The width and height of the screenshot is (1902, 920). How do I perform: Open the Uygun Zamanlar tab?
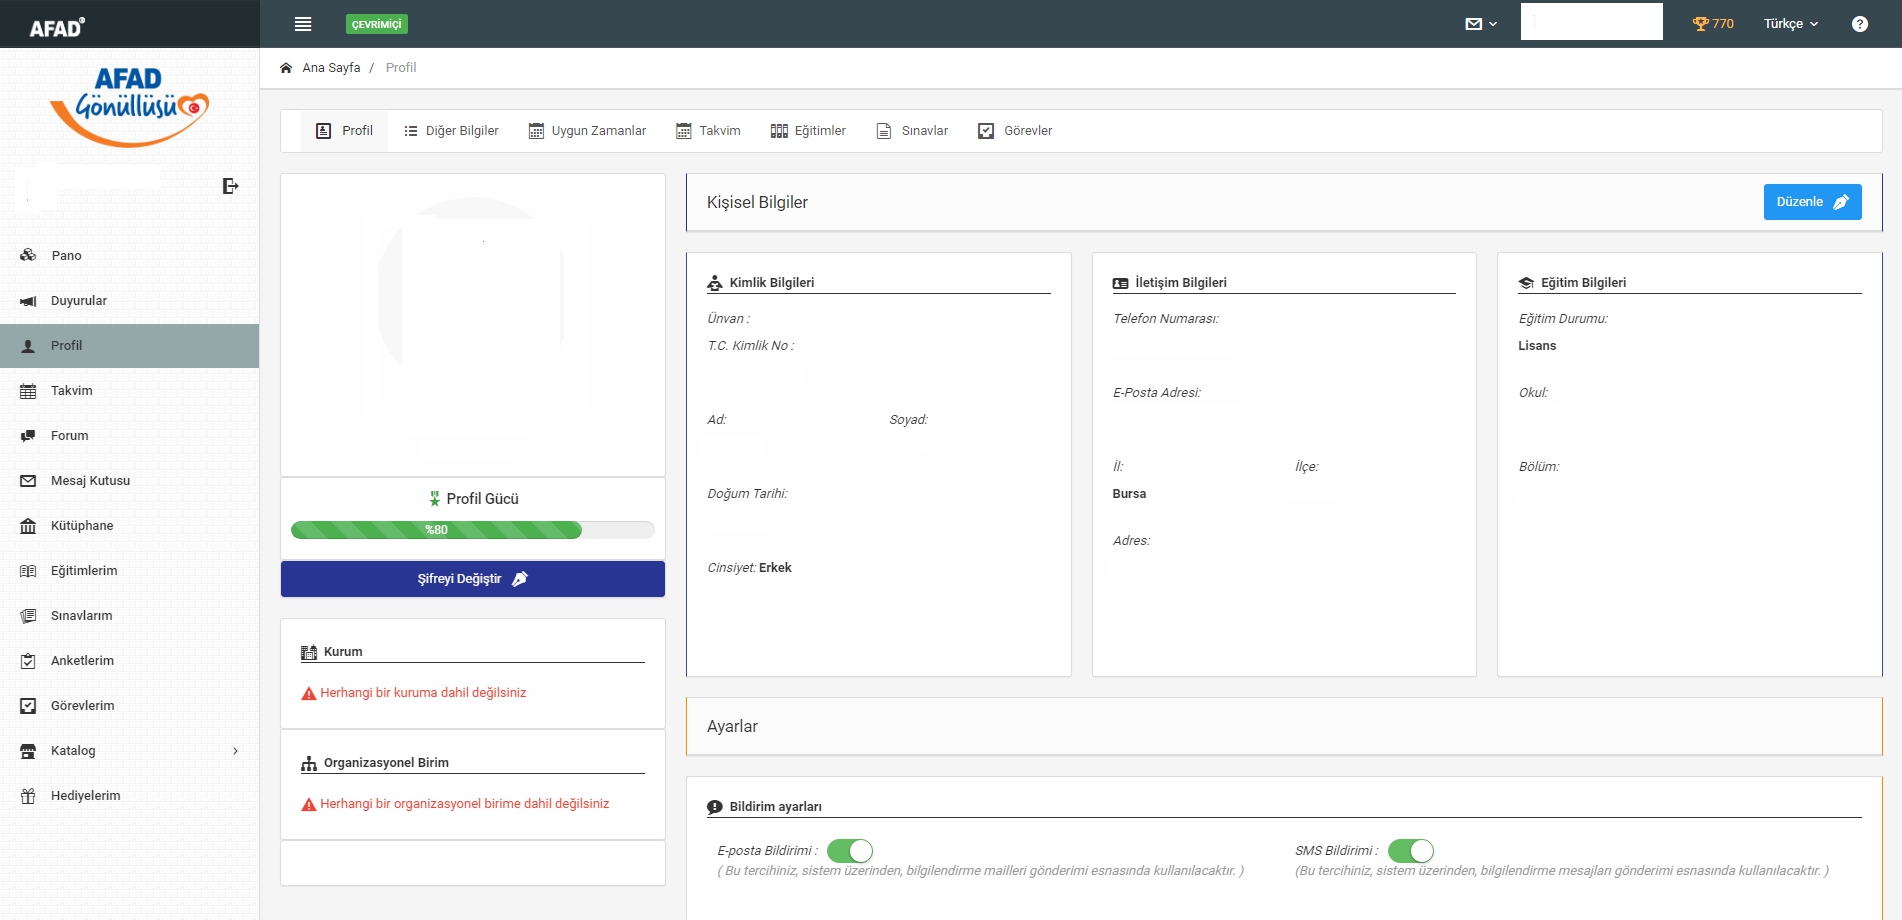click(587, 131)
